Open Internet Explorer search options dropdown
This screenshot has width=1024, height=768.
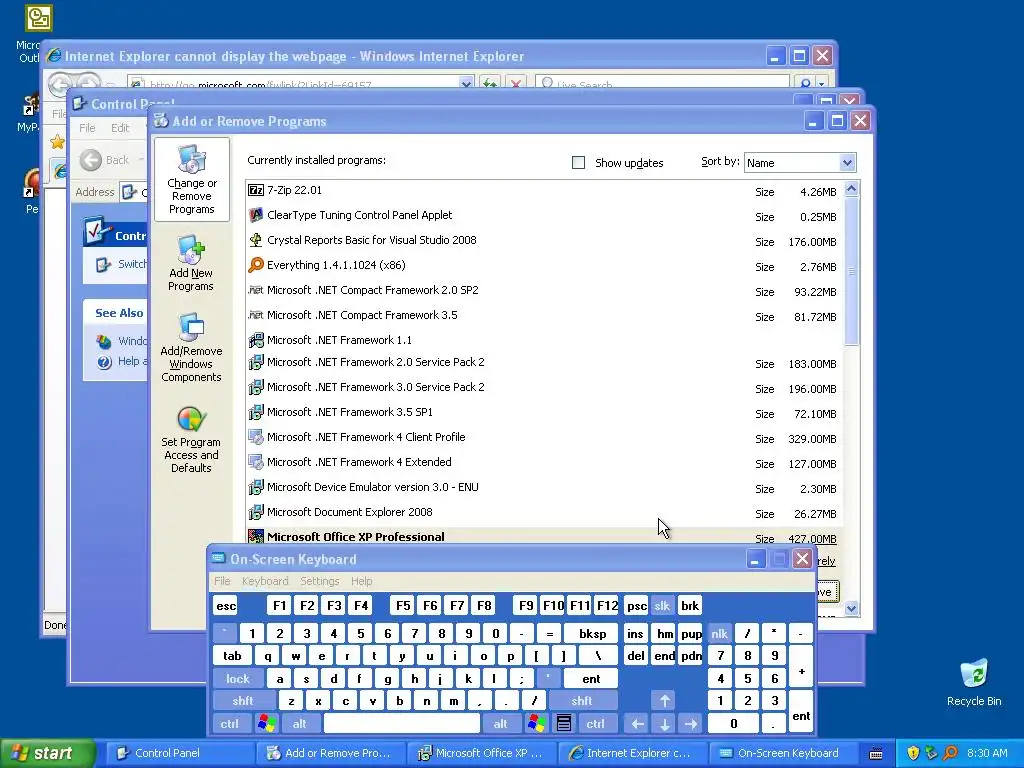pos(822,84)
